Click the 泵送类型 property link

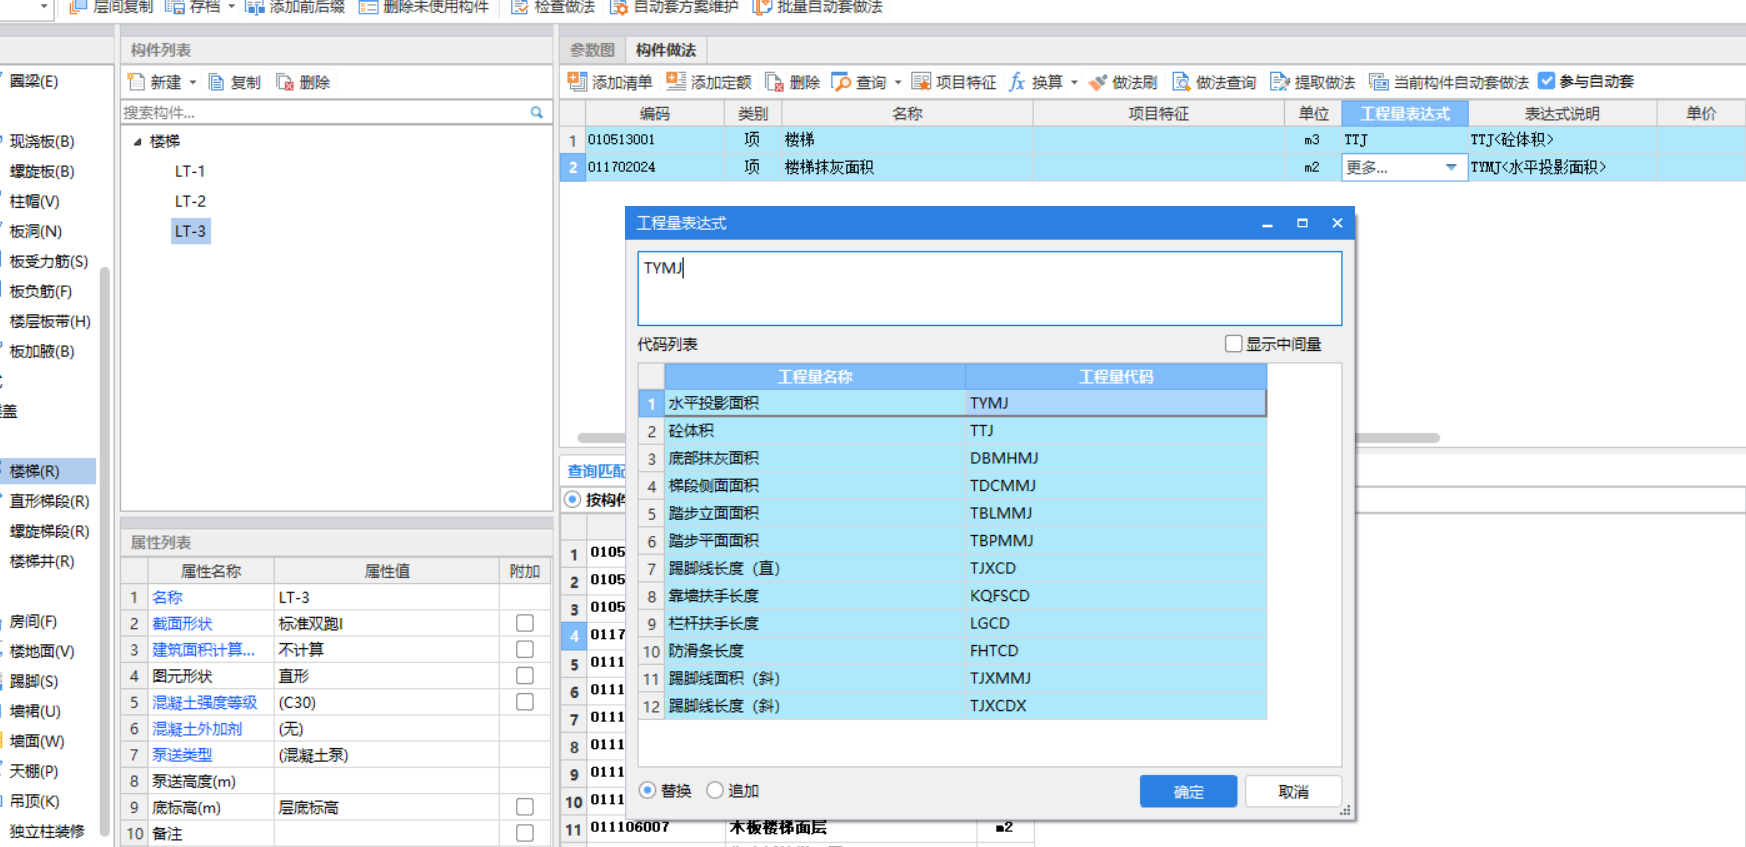(182, 755)
